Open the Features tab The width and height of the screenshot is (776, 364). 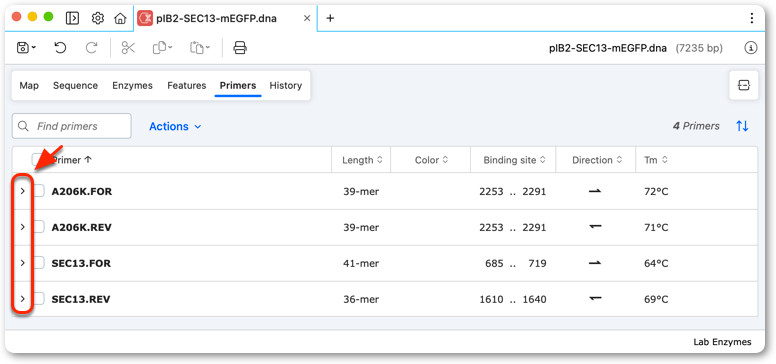pos(187,86)
